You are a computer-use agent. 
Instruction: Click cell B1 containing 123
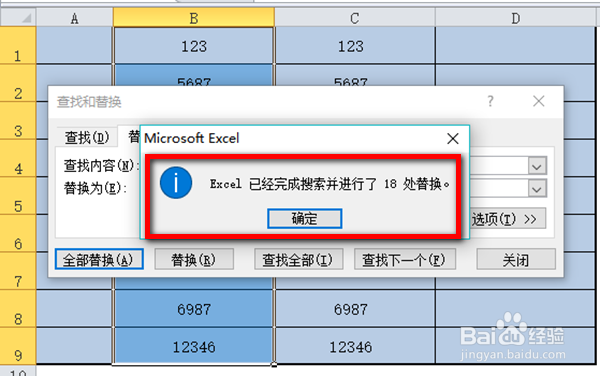[194, 46]
